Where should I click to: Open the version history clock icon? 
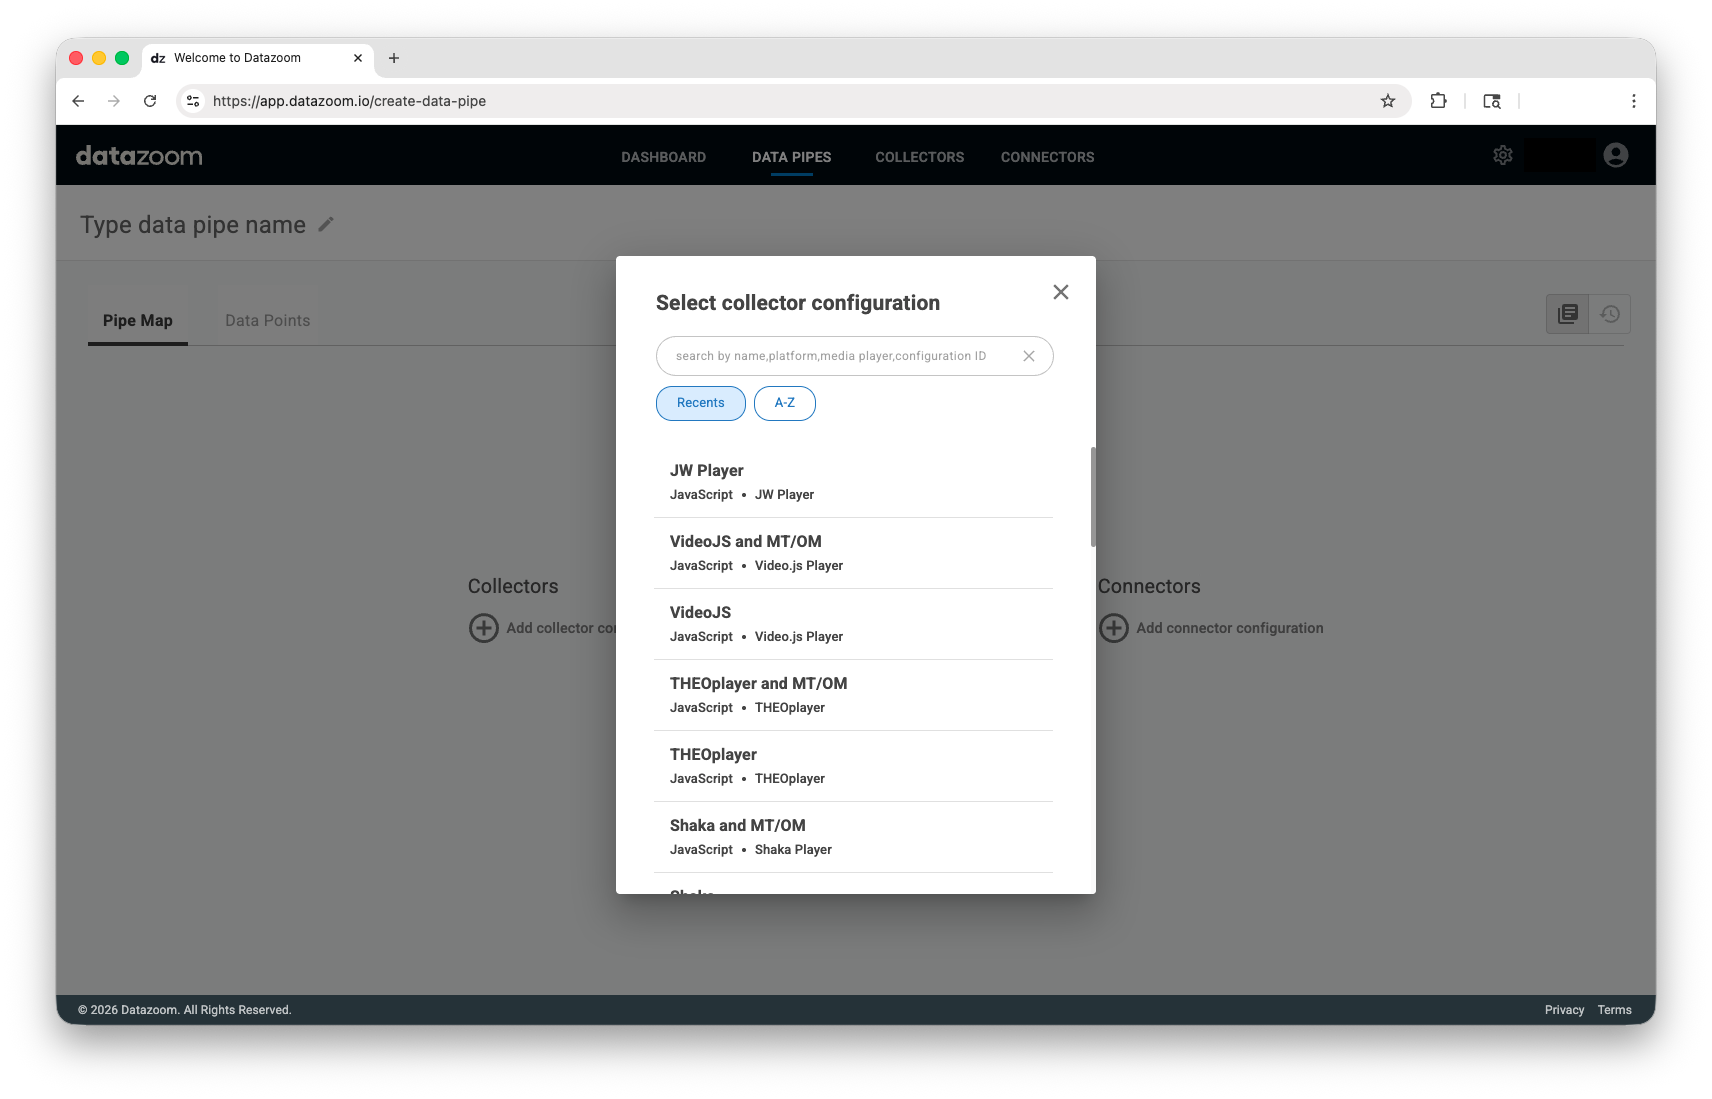pos(1610,314)
